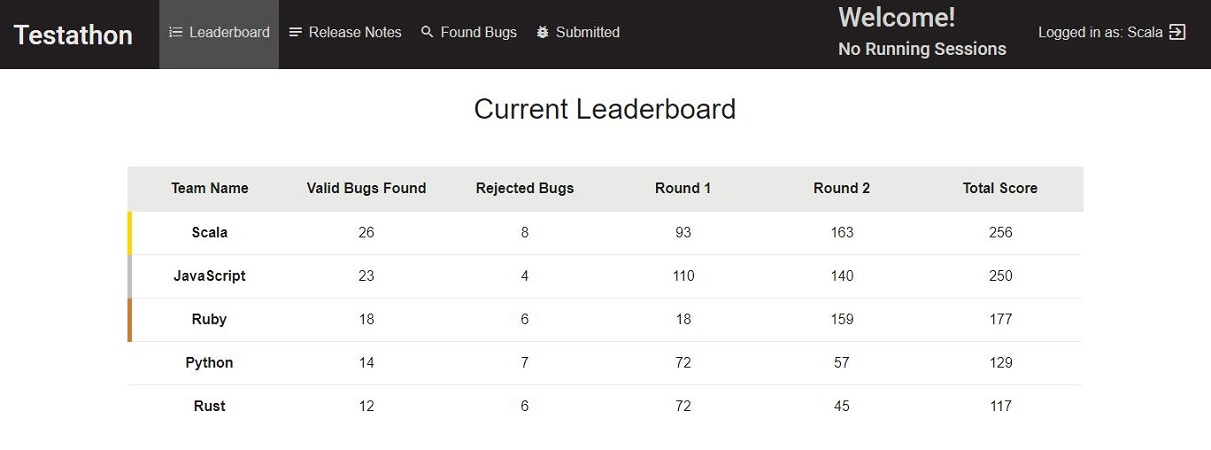Select the Python team name
This screenshot has height=450, width=1211.
point(209,363)
